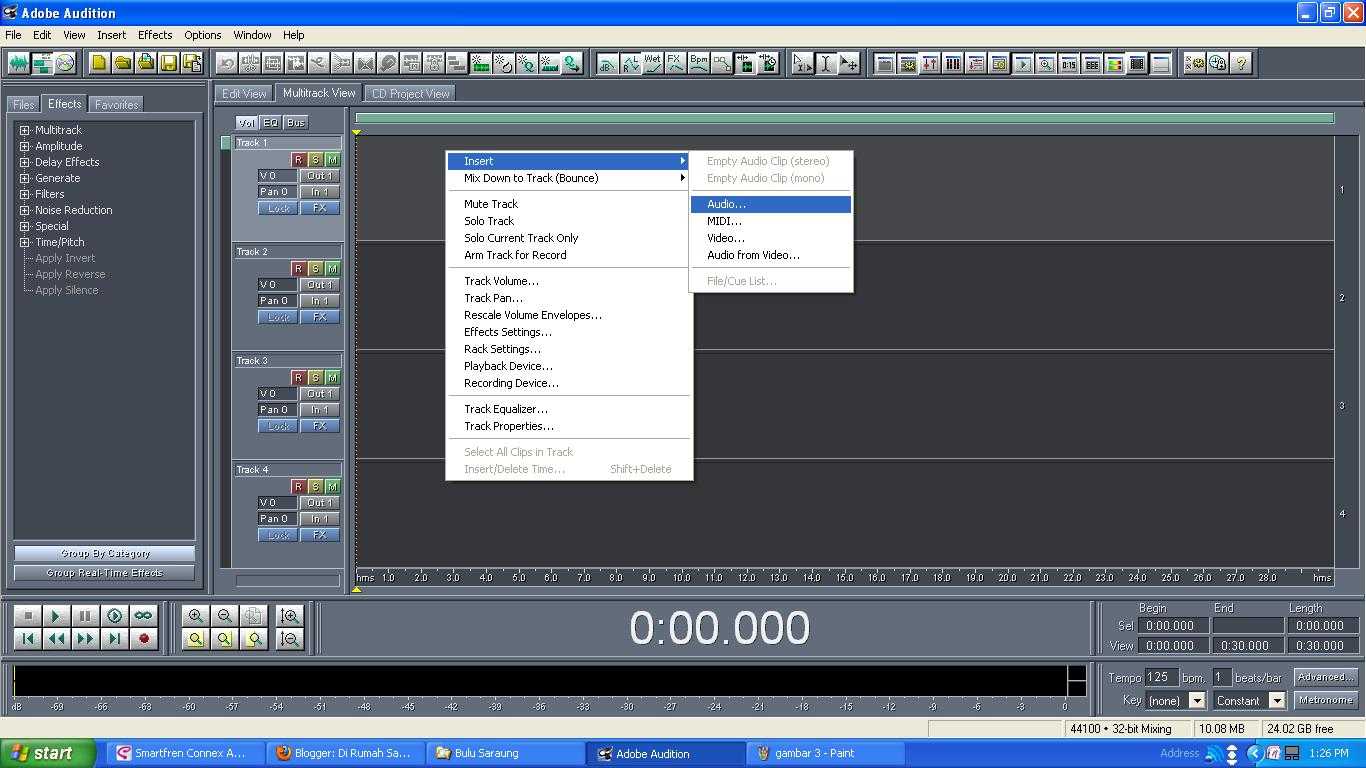Switch to the Files panel tab
This screenshot has width=1366, height=768.
(x=24, y=104)
